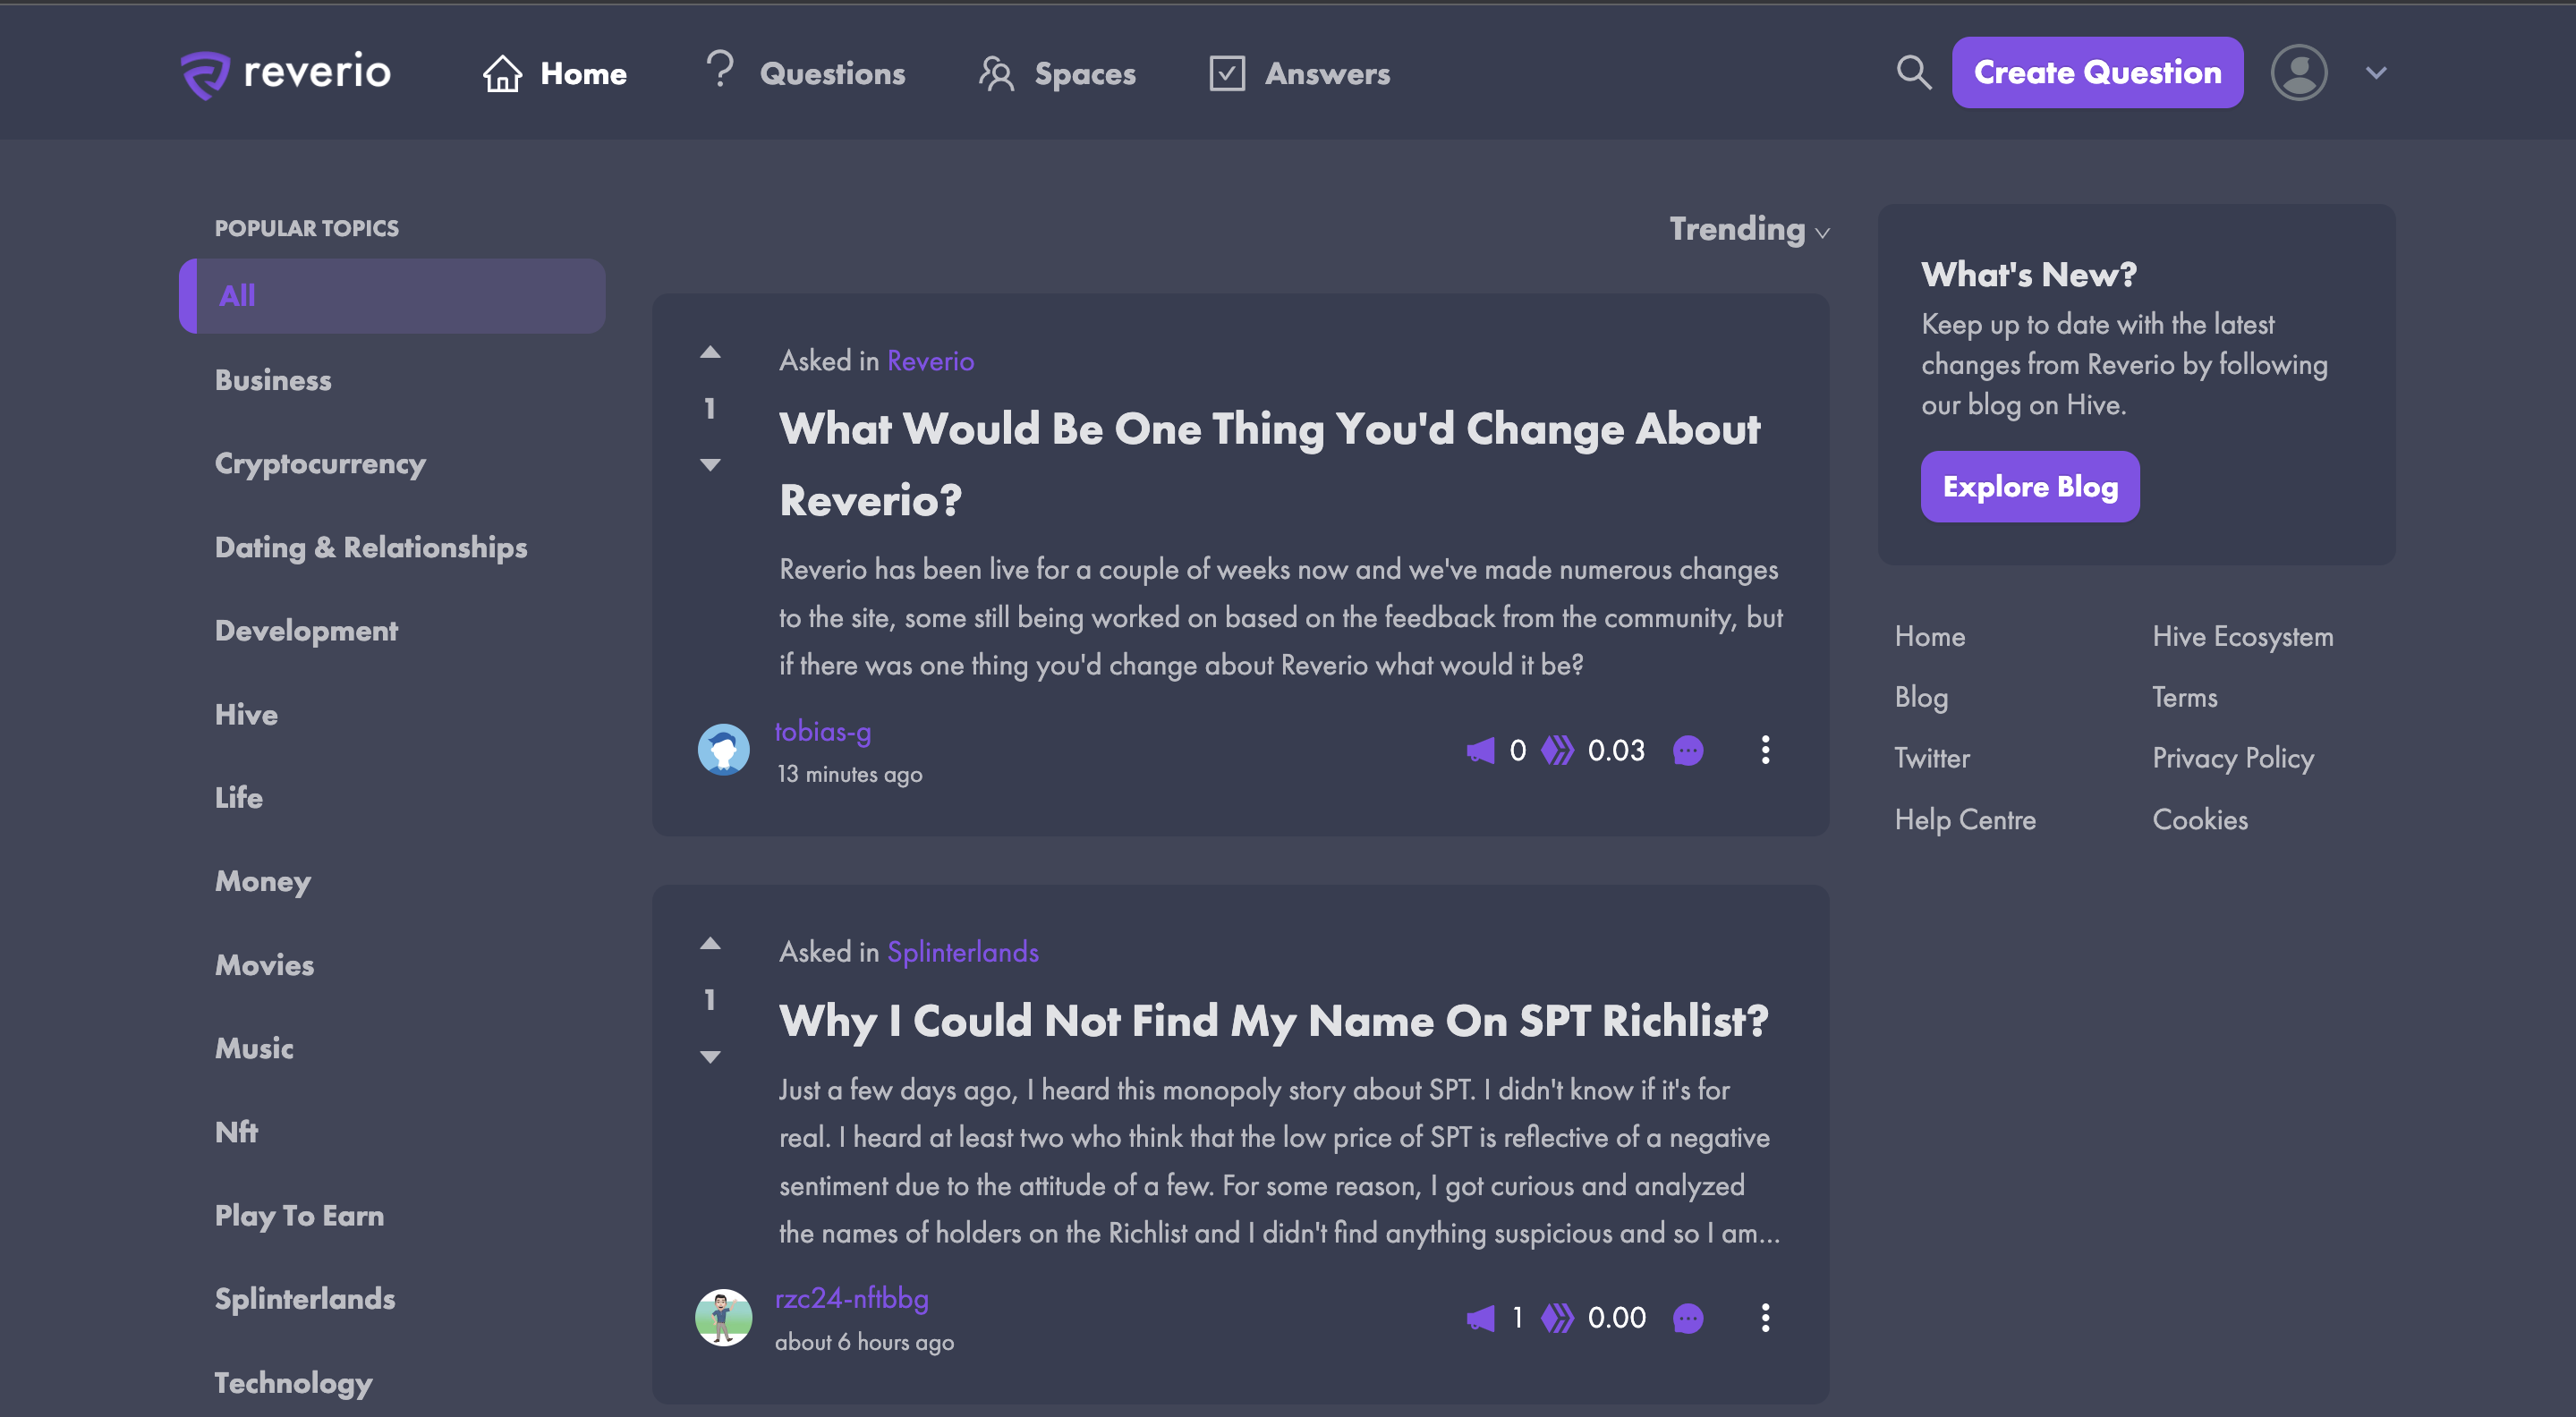
Task: Click the footer Twitter link
Action: (x=1932, y=758)
